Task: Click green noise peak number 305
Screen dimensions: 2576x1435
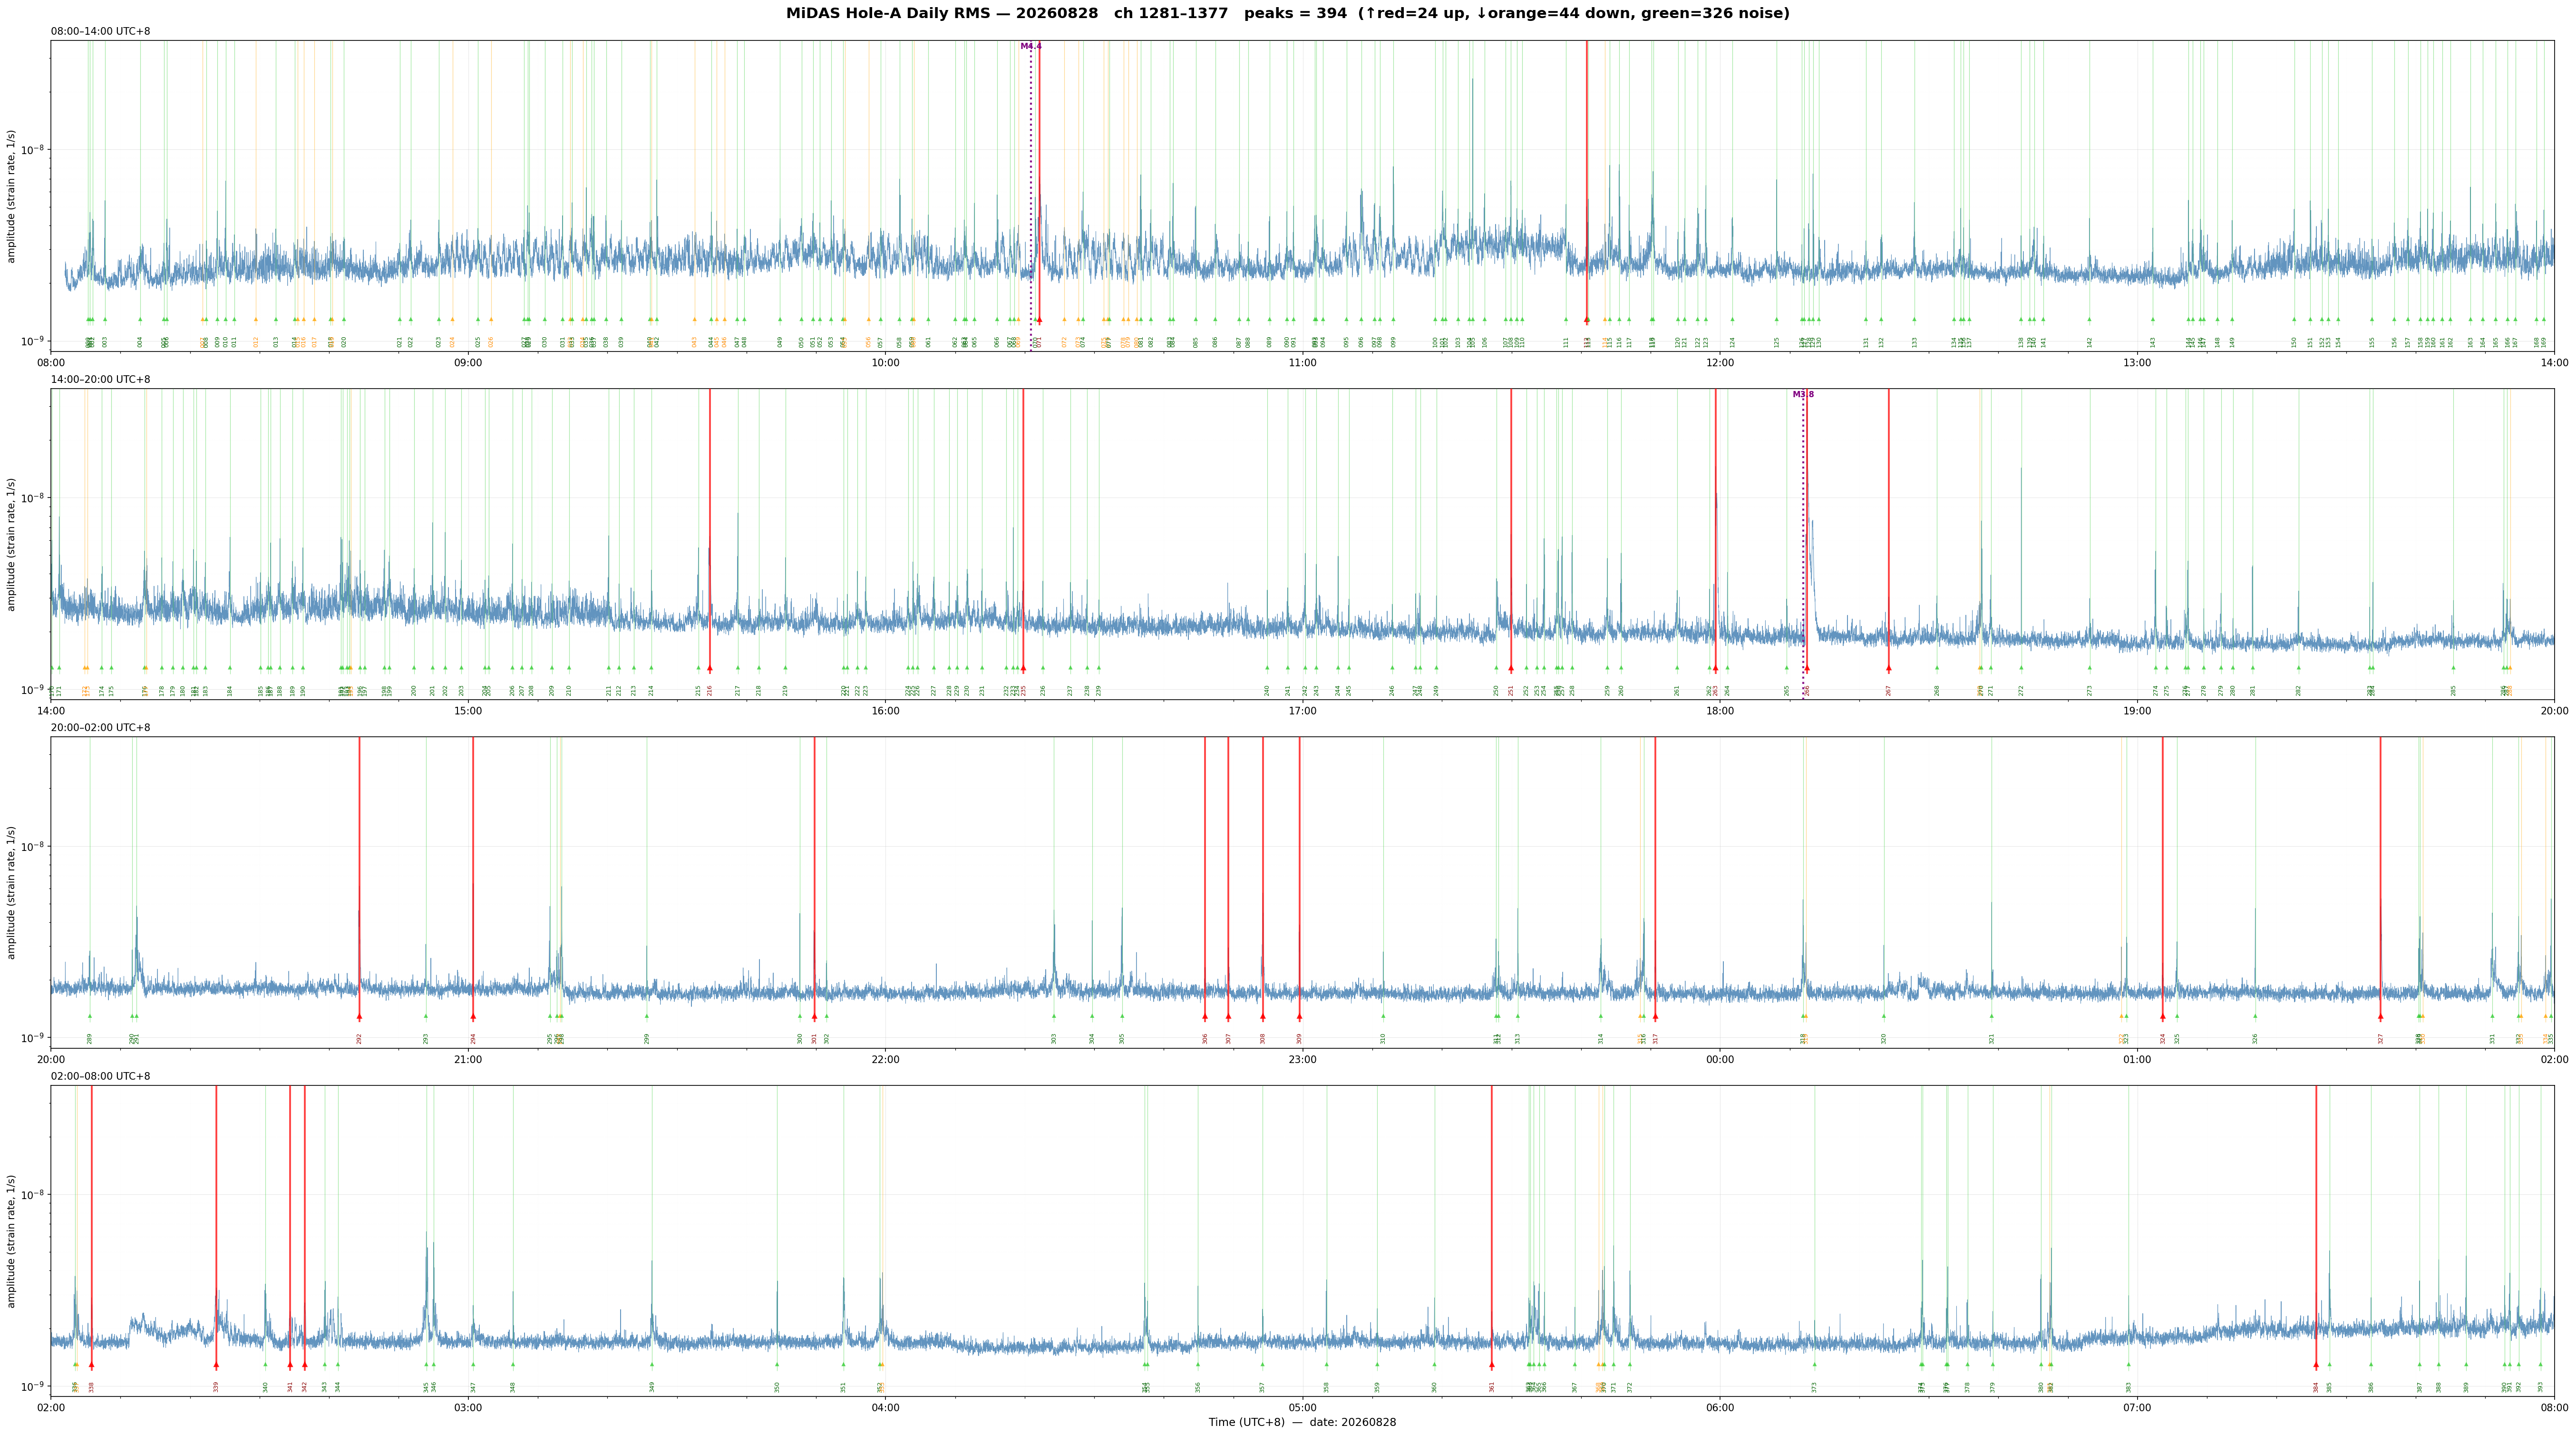Action: pyautogui.click(x=1122, y=1039)
